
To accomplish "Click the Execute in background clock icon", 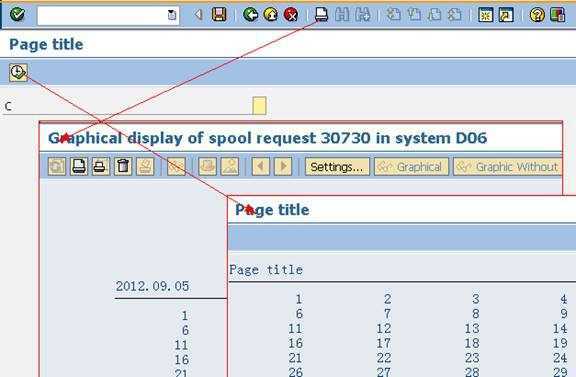I will point(18,72).
